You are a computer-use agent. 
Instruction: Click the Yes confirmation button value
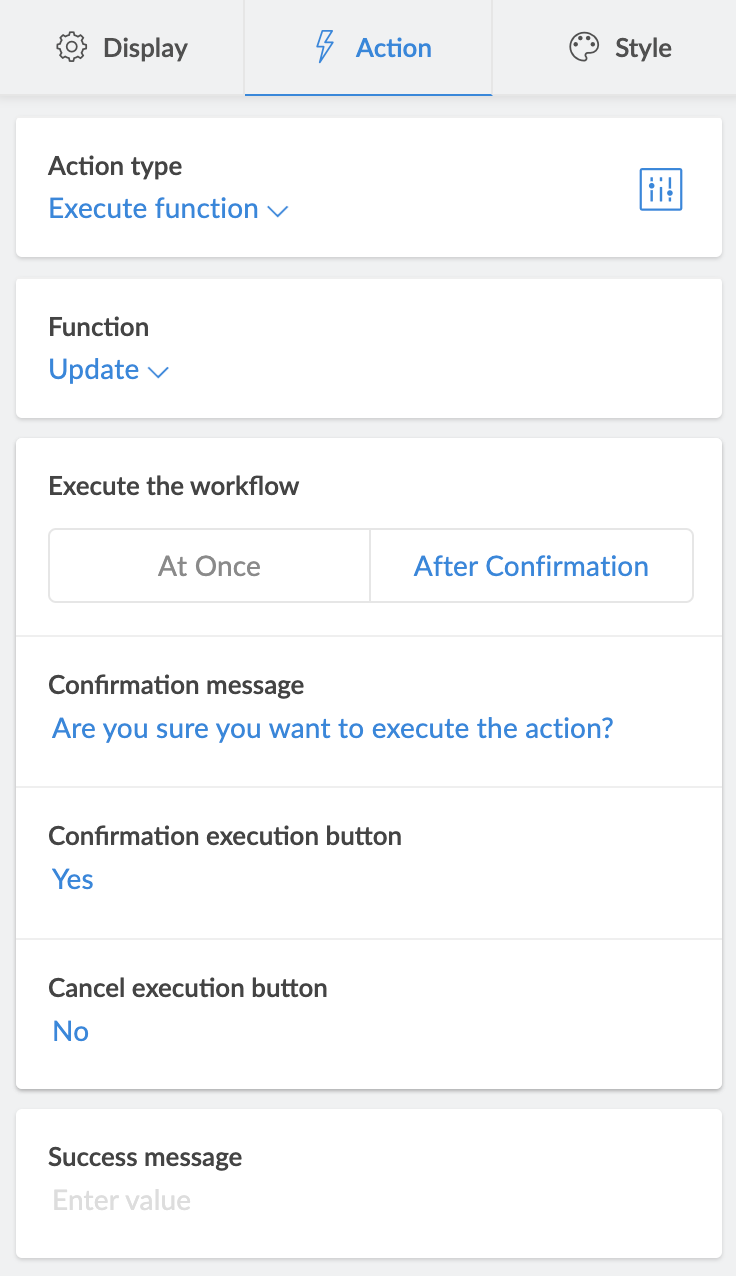[x=73, y=880]
